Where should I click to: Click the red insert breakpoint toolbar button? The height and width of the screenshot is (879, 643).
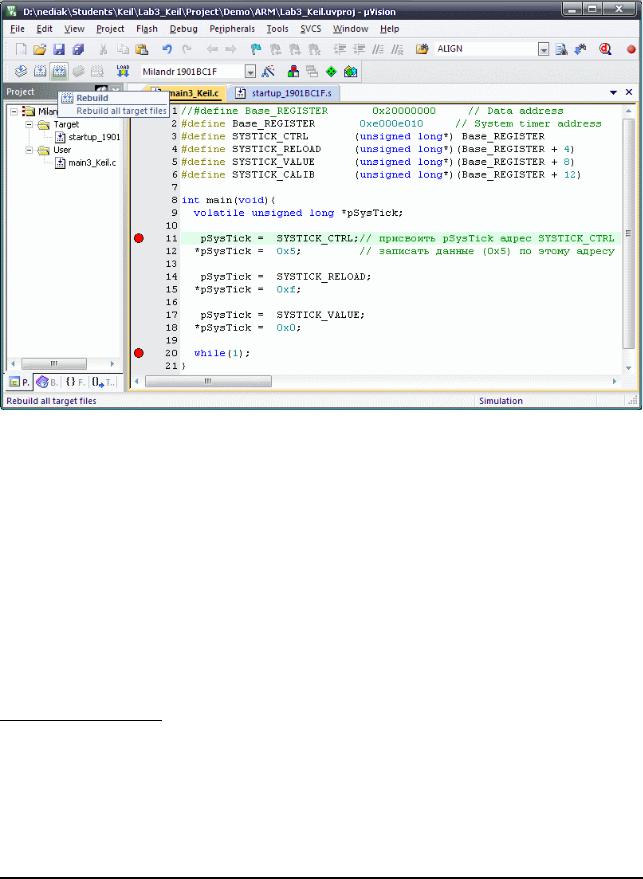point(631,49)
